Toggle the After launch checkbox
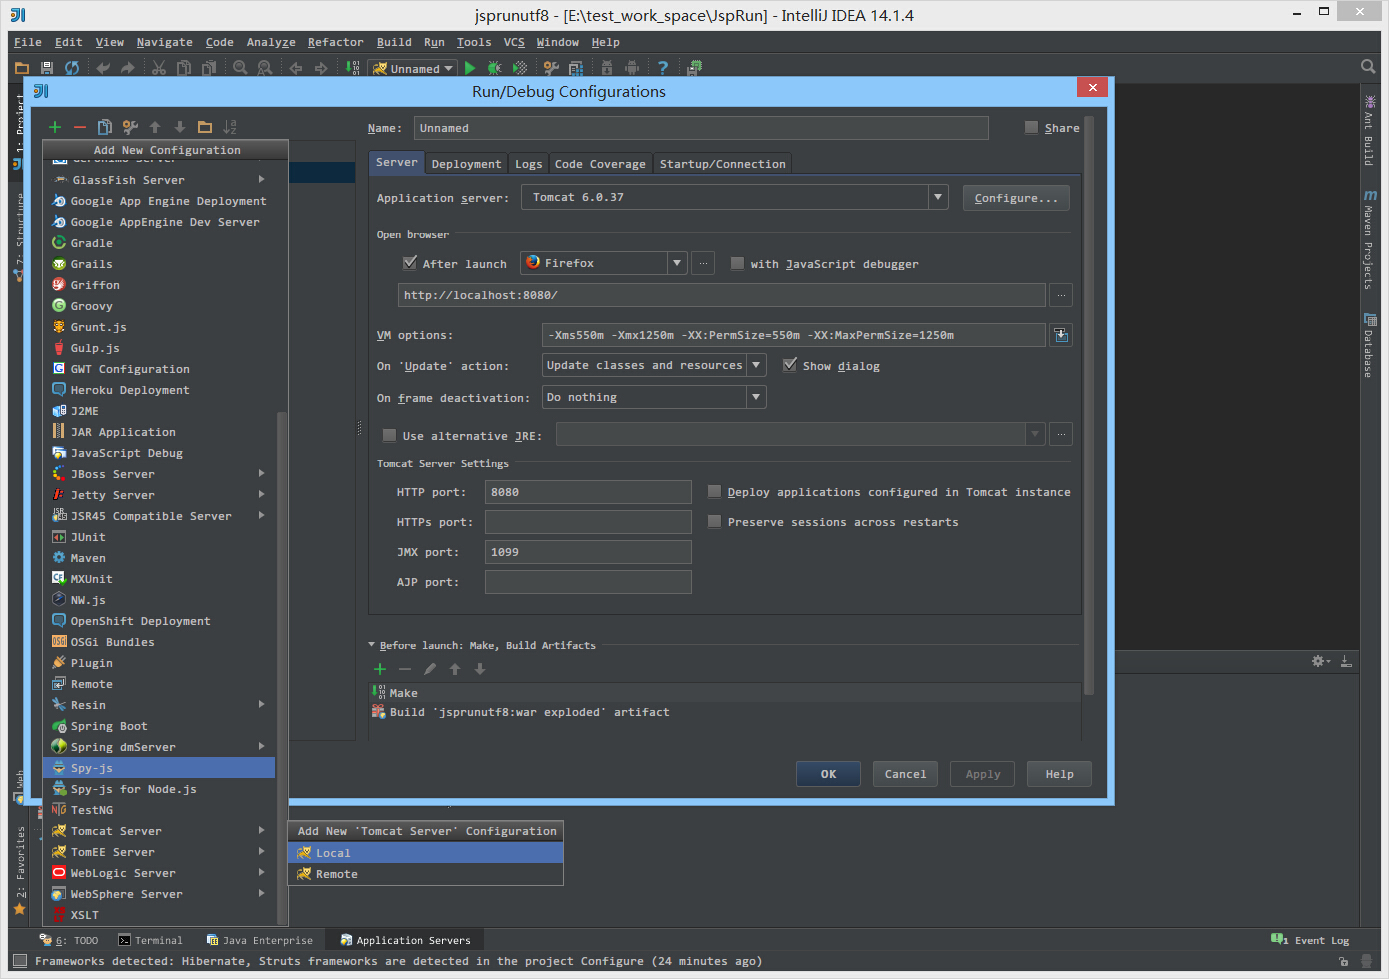The width and height of the screenshot is (1389, 979). pos(409,263)
